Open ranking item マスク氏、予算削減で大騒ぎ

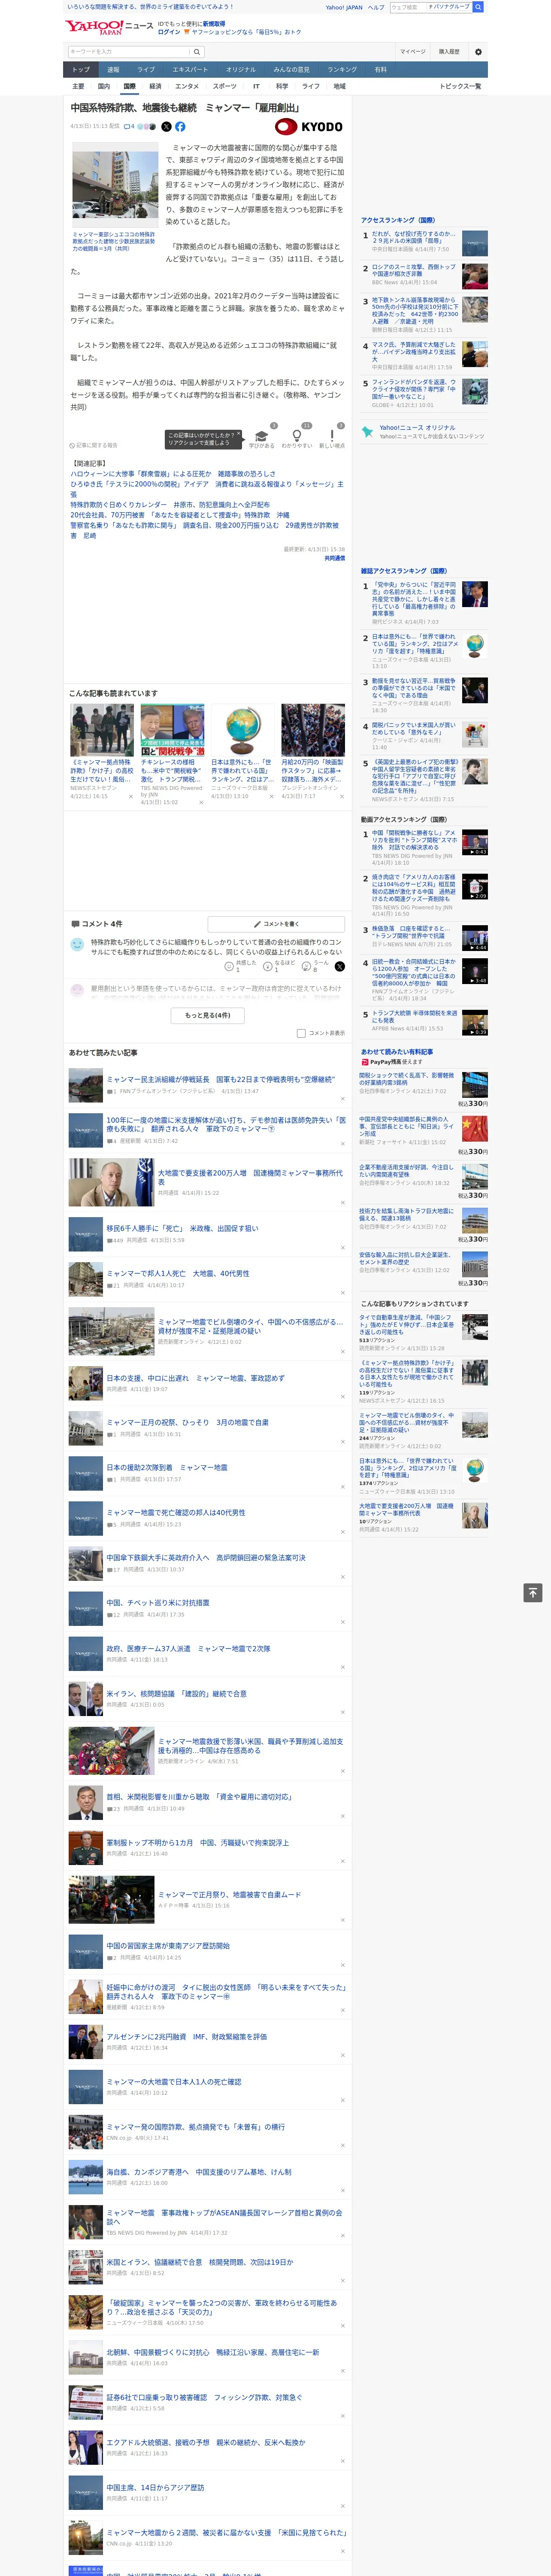pos(414,352)
